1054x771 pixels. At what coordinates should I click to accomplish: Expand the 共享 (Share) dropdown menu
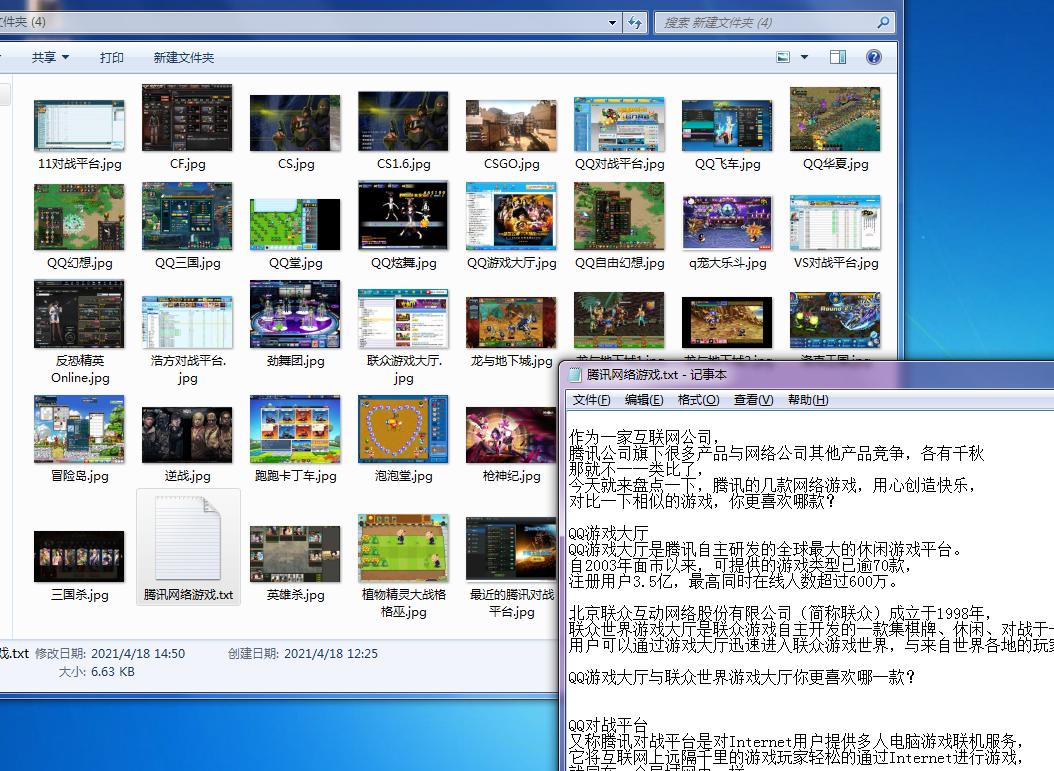[50, 57]
